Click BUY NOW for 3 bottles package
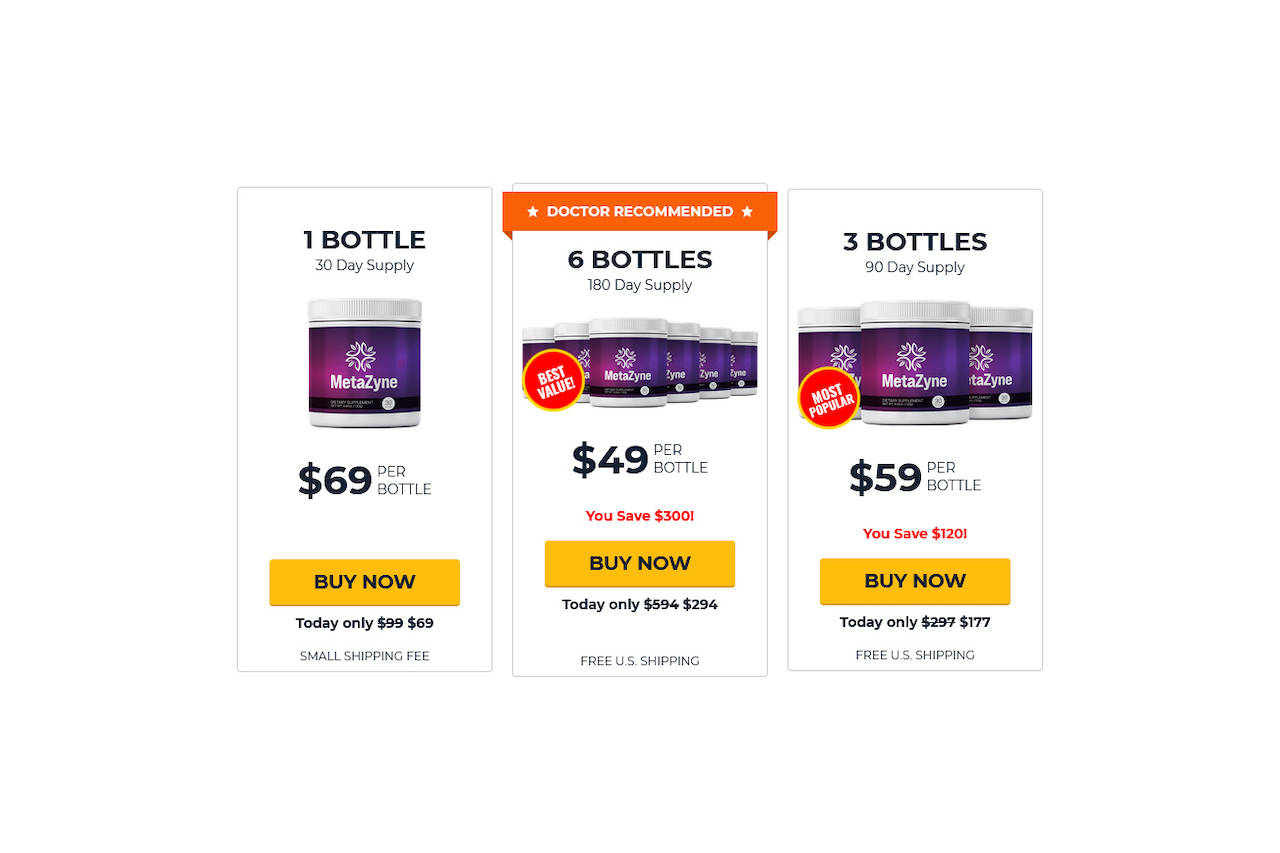Image resolution: width=1280 pixels, height=853 pixels. pyautogui.click(x=915, y=581)
